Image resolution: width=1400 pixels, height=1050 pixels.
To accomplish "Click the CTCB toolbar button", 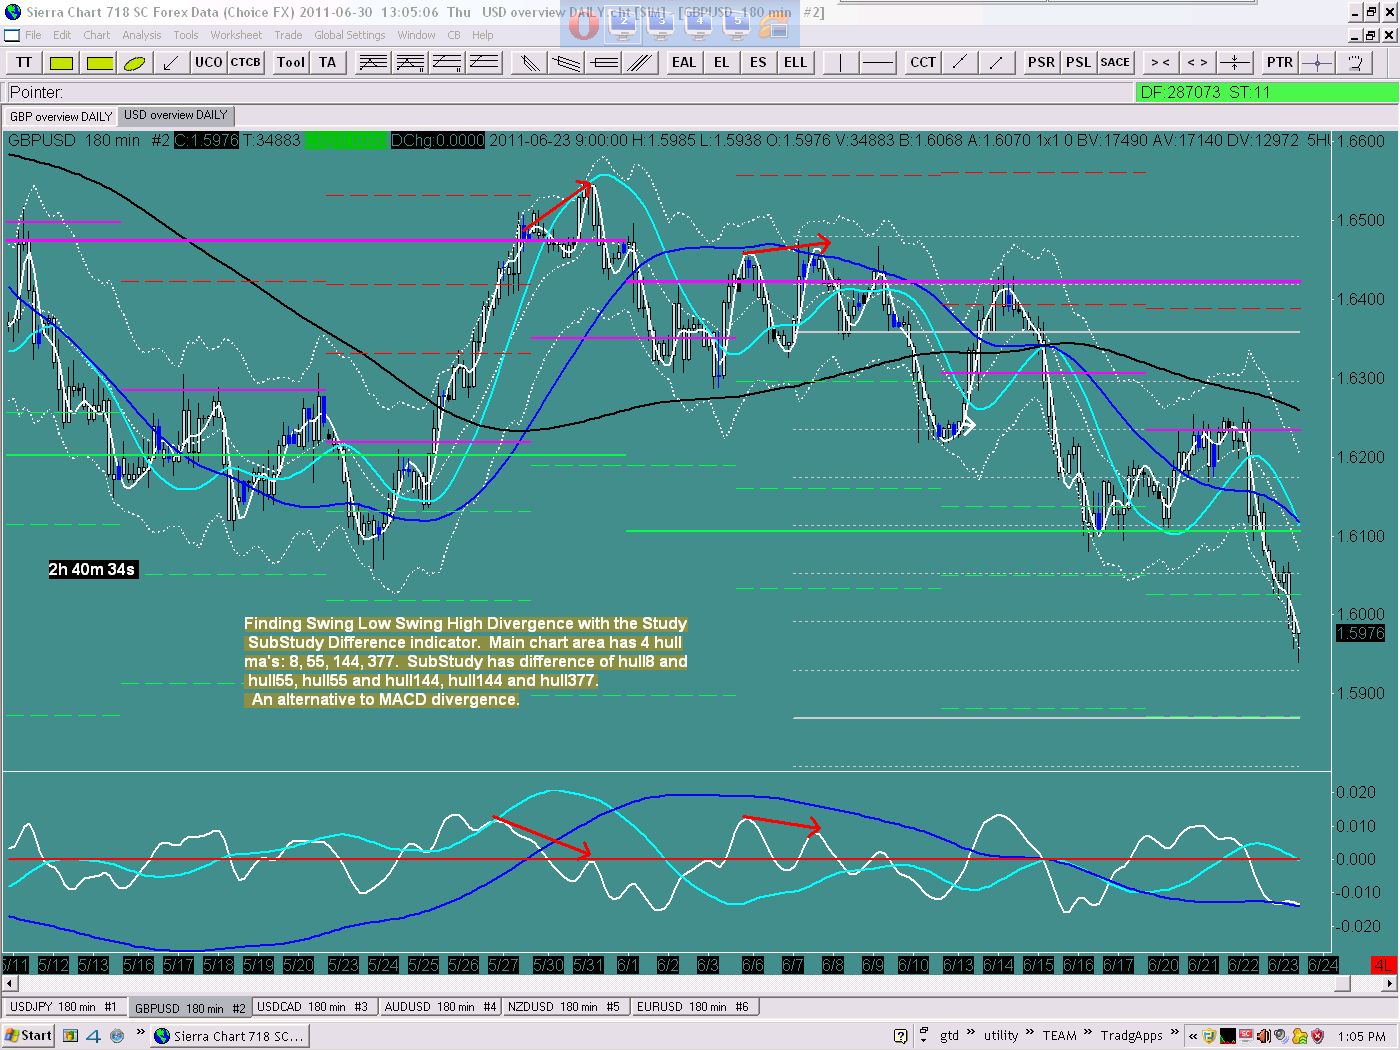I will 246,63.
